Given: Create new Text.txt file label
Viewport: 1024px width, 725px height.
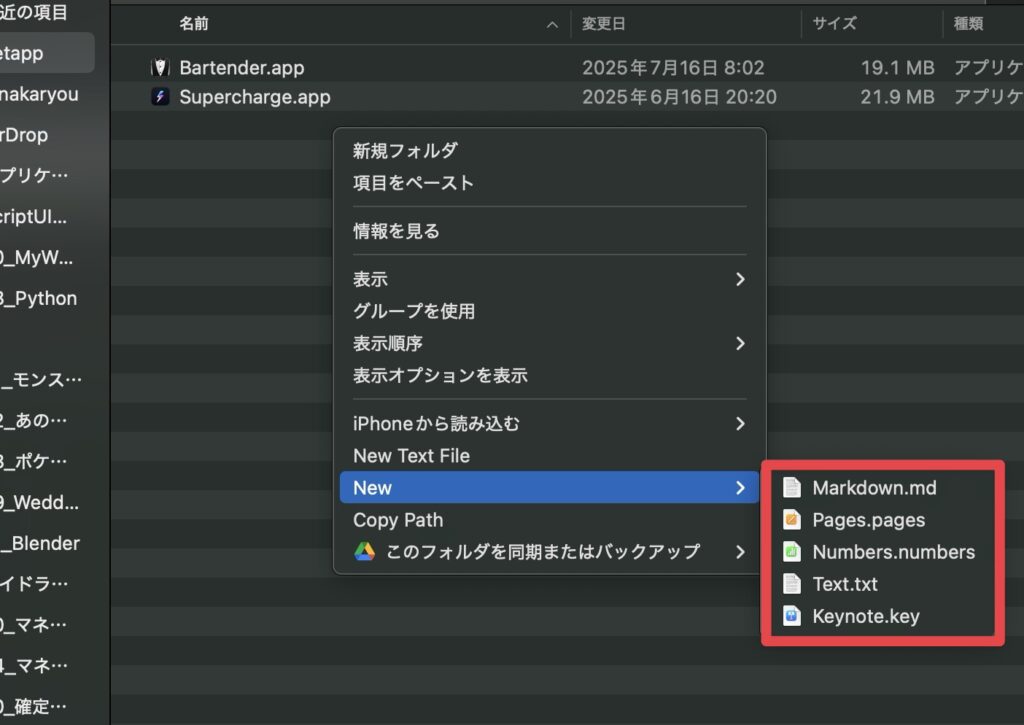Looking at the screenshot, I should [845, 584].
